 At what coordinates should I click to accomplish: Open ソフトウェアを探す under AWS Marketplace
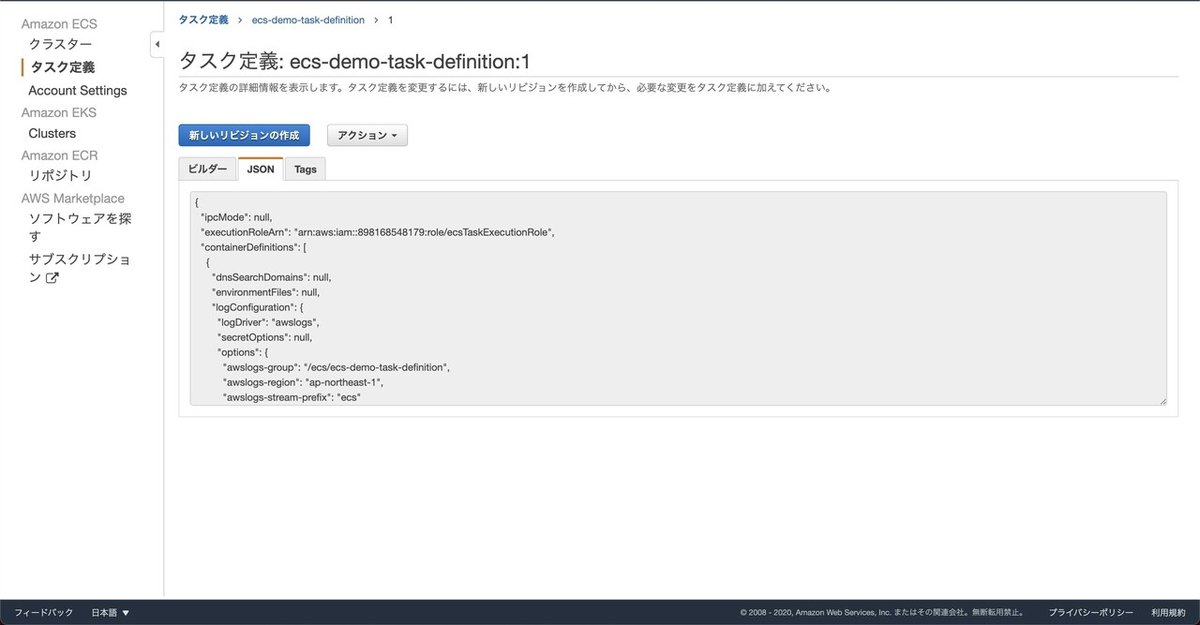[x=80, y=227]
